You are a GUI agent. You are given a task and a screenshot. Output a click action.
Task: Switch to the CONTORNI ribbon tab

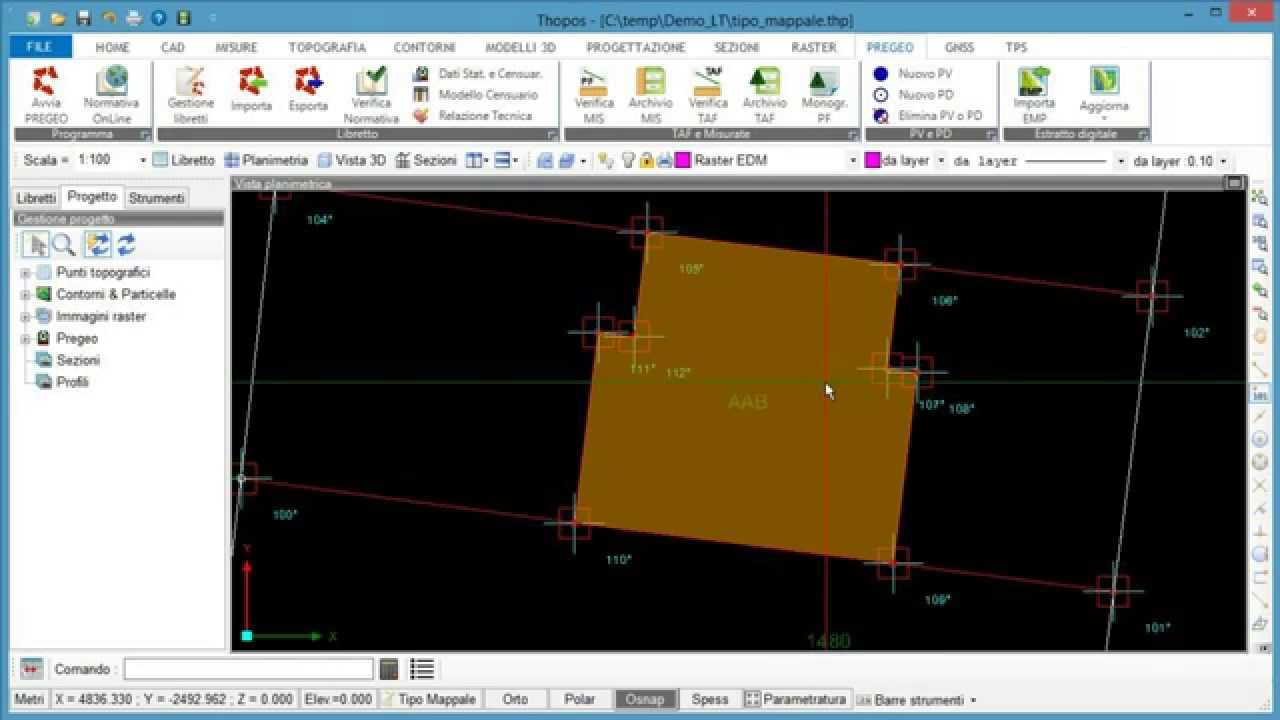point(424,47)
